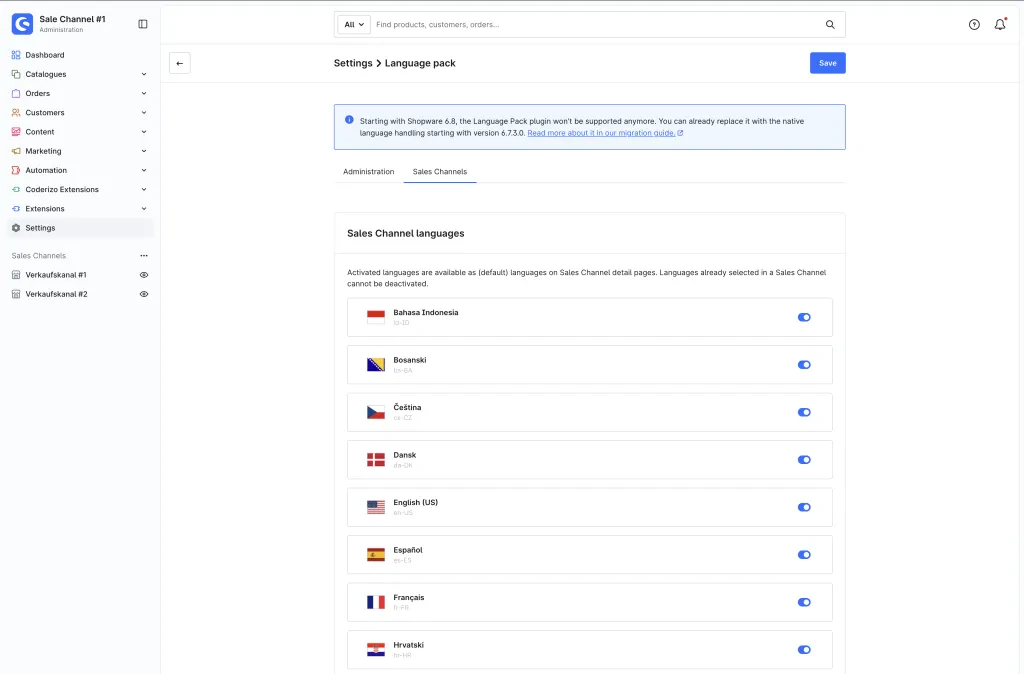The width and height of the screenshot is (1024, 674).
Task: Click the blue info icon in the notice
Action: point(349,120)
